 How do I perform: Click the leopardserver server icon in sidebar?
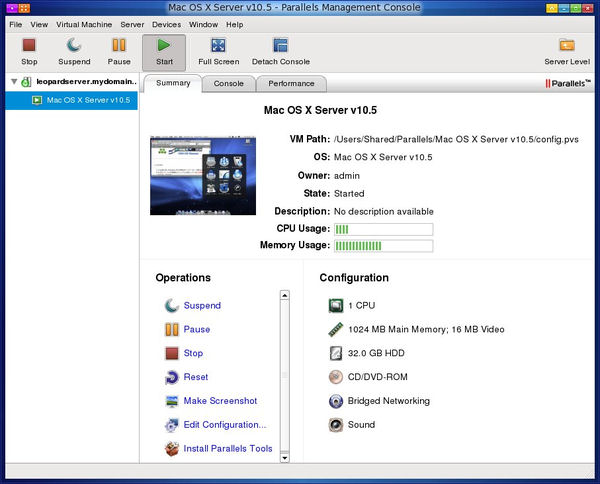coord(26,81)
